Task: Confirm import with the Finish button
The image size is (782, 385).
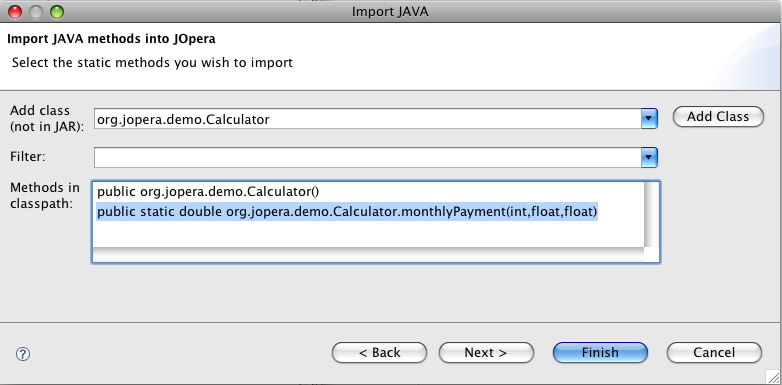Action: [x=600, y=353]
